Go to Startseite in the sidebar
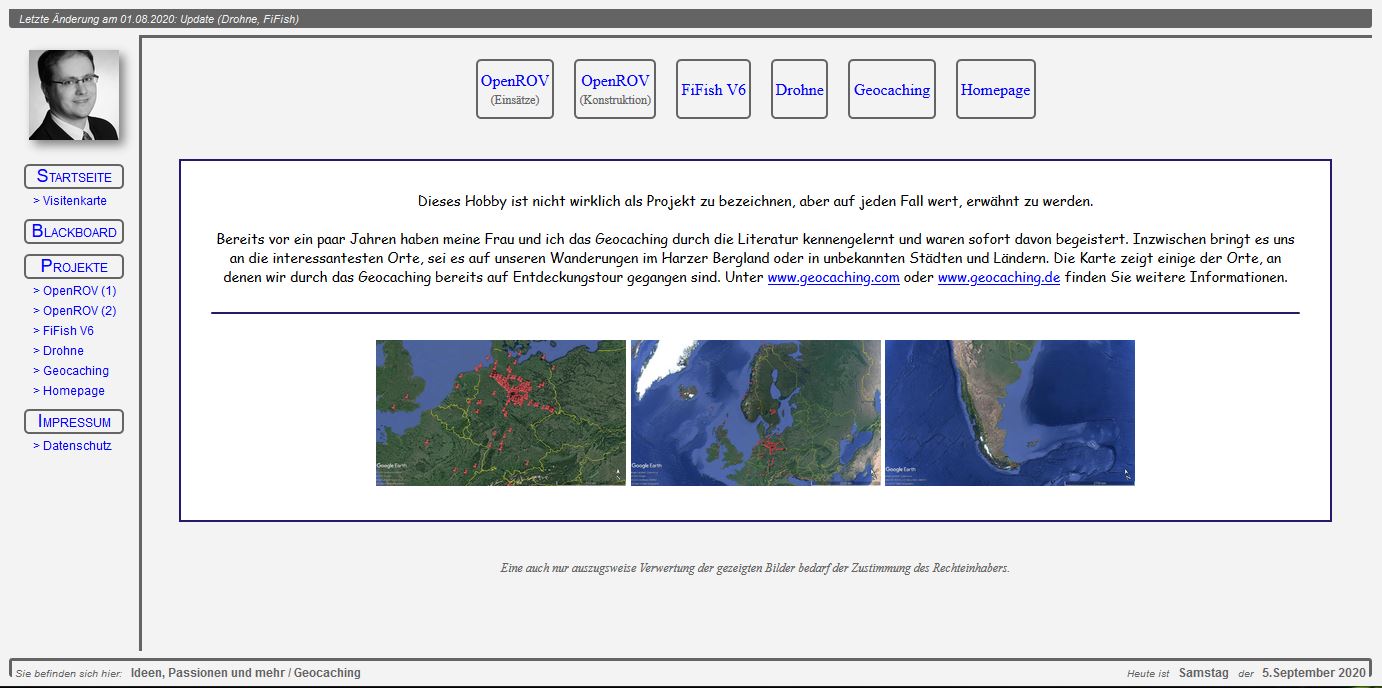The image size is (1382, 688). pyautogui.click(x=74, y=177)
